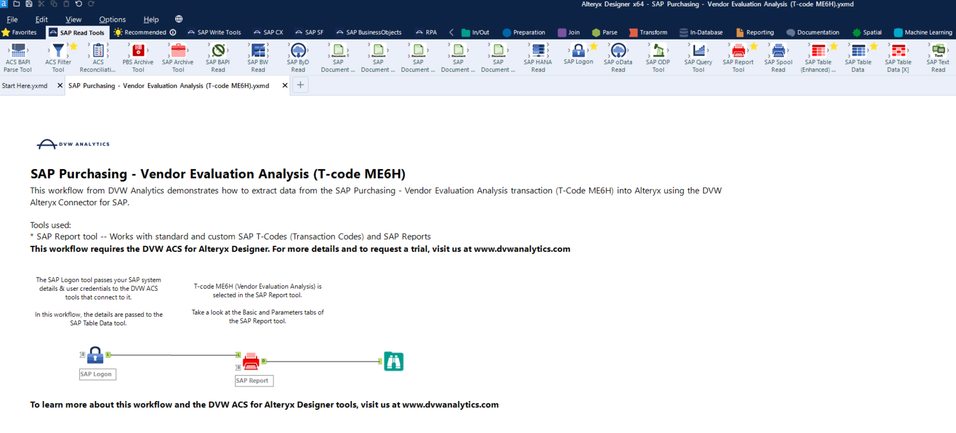Save the workflow with the disk icon
The image size is (956, 433).
pyautogui.click(x=29, y=4)
